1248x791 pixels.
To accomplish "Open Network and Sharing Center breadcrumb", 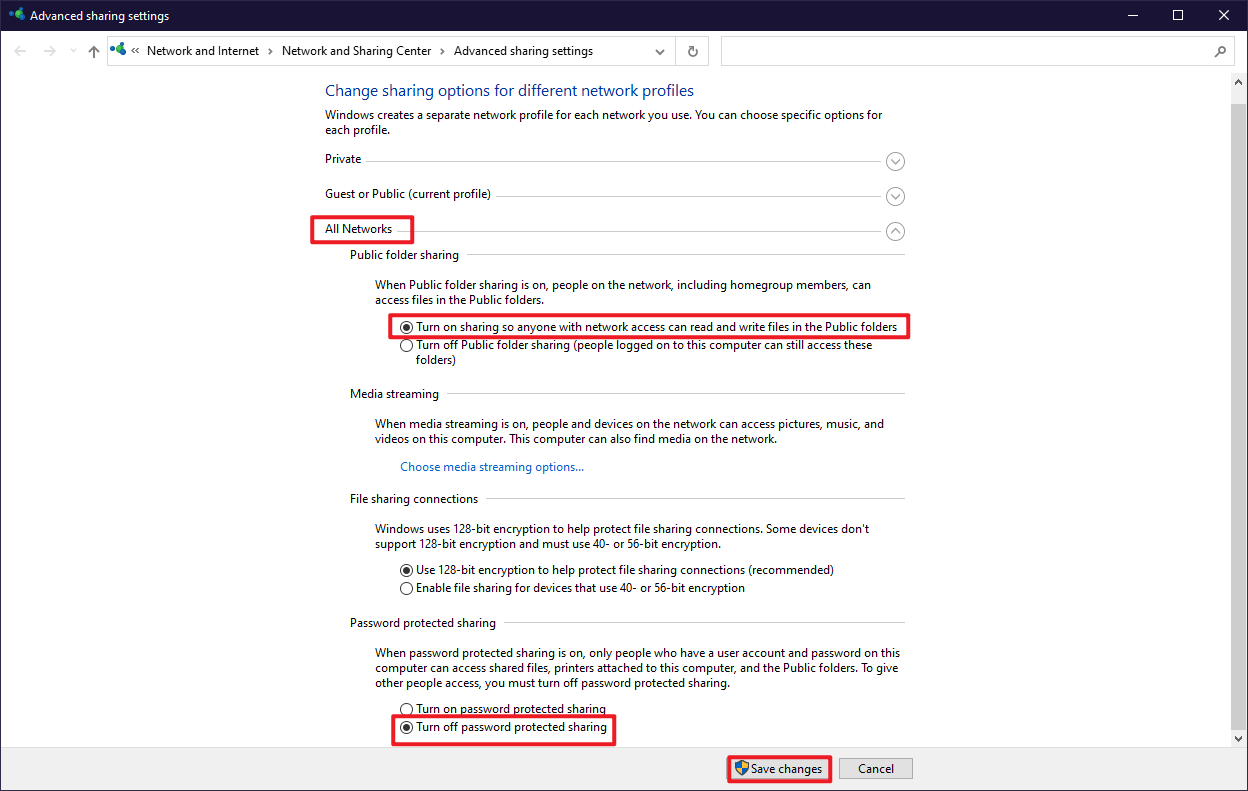I will click(357, 51).
